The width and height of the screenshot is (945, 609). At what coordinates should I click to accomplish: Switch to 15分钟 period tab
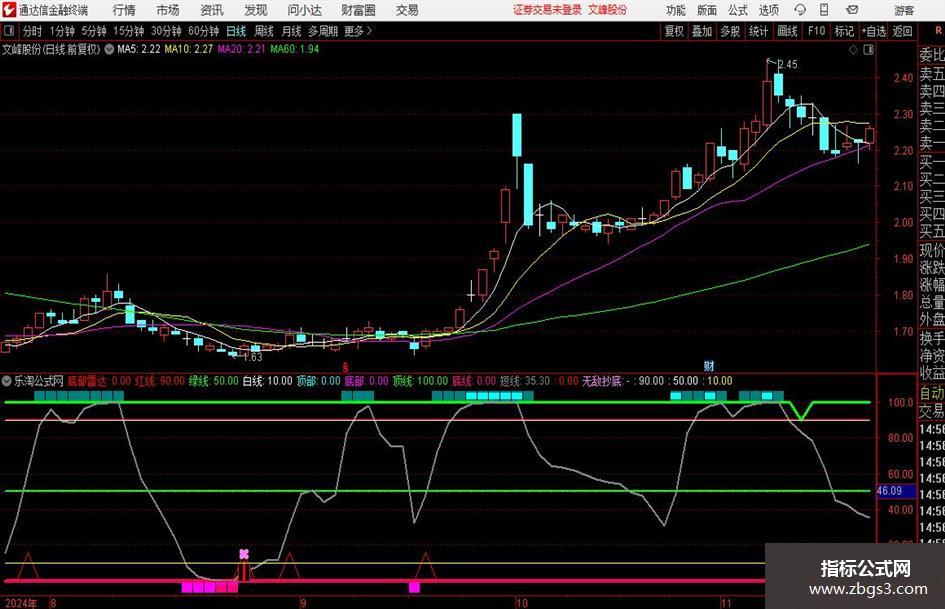pyautogui.click(x=129, y=31)
